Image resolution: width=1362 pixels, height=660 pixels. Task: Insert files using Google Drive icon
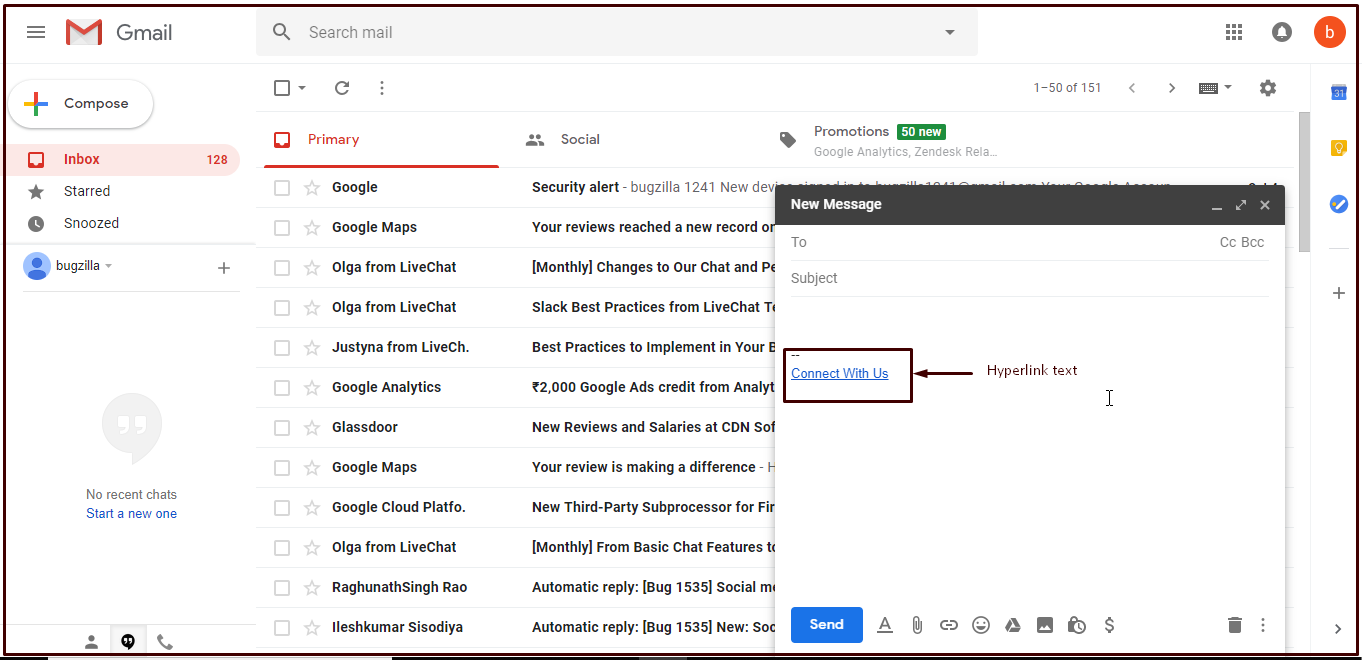(1012, 625)
